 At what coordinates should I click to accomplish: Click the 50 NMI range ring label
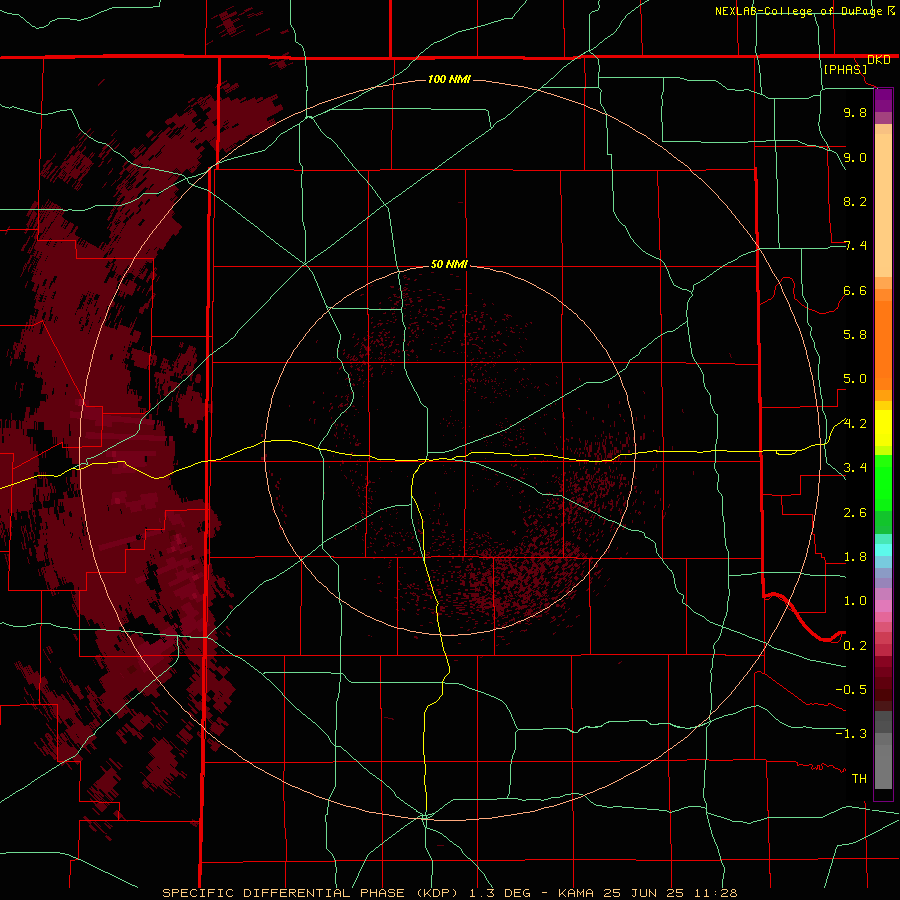pyautogui.click(x=449, y=265)
